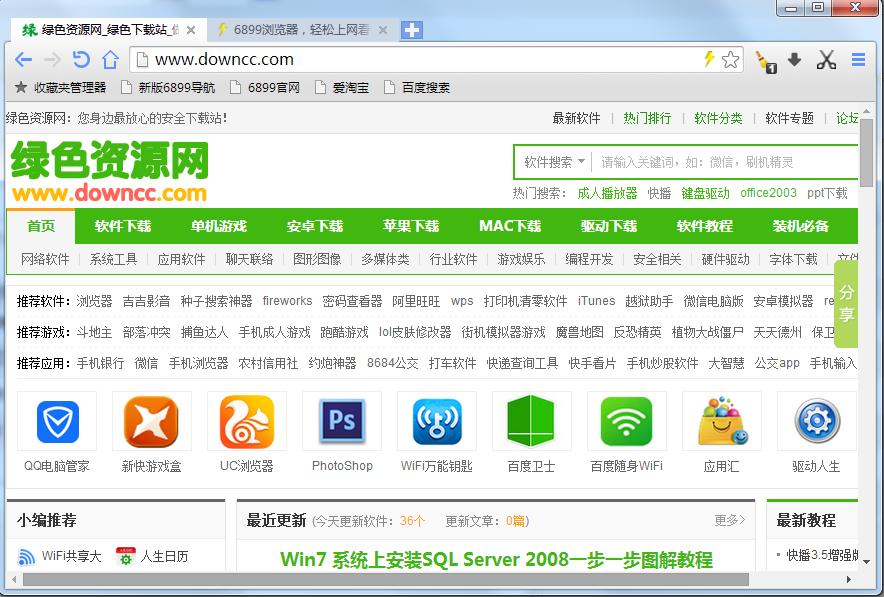The width and height of the screenshot is (884, 597).
Task: Toggle the lightning speed mode icon
Action: [709, 59]
